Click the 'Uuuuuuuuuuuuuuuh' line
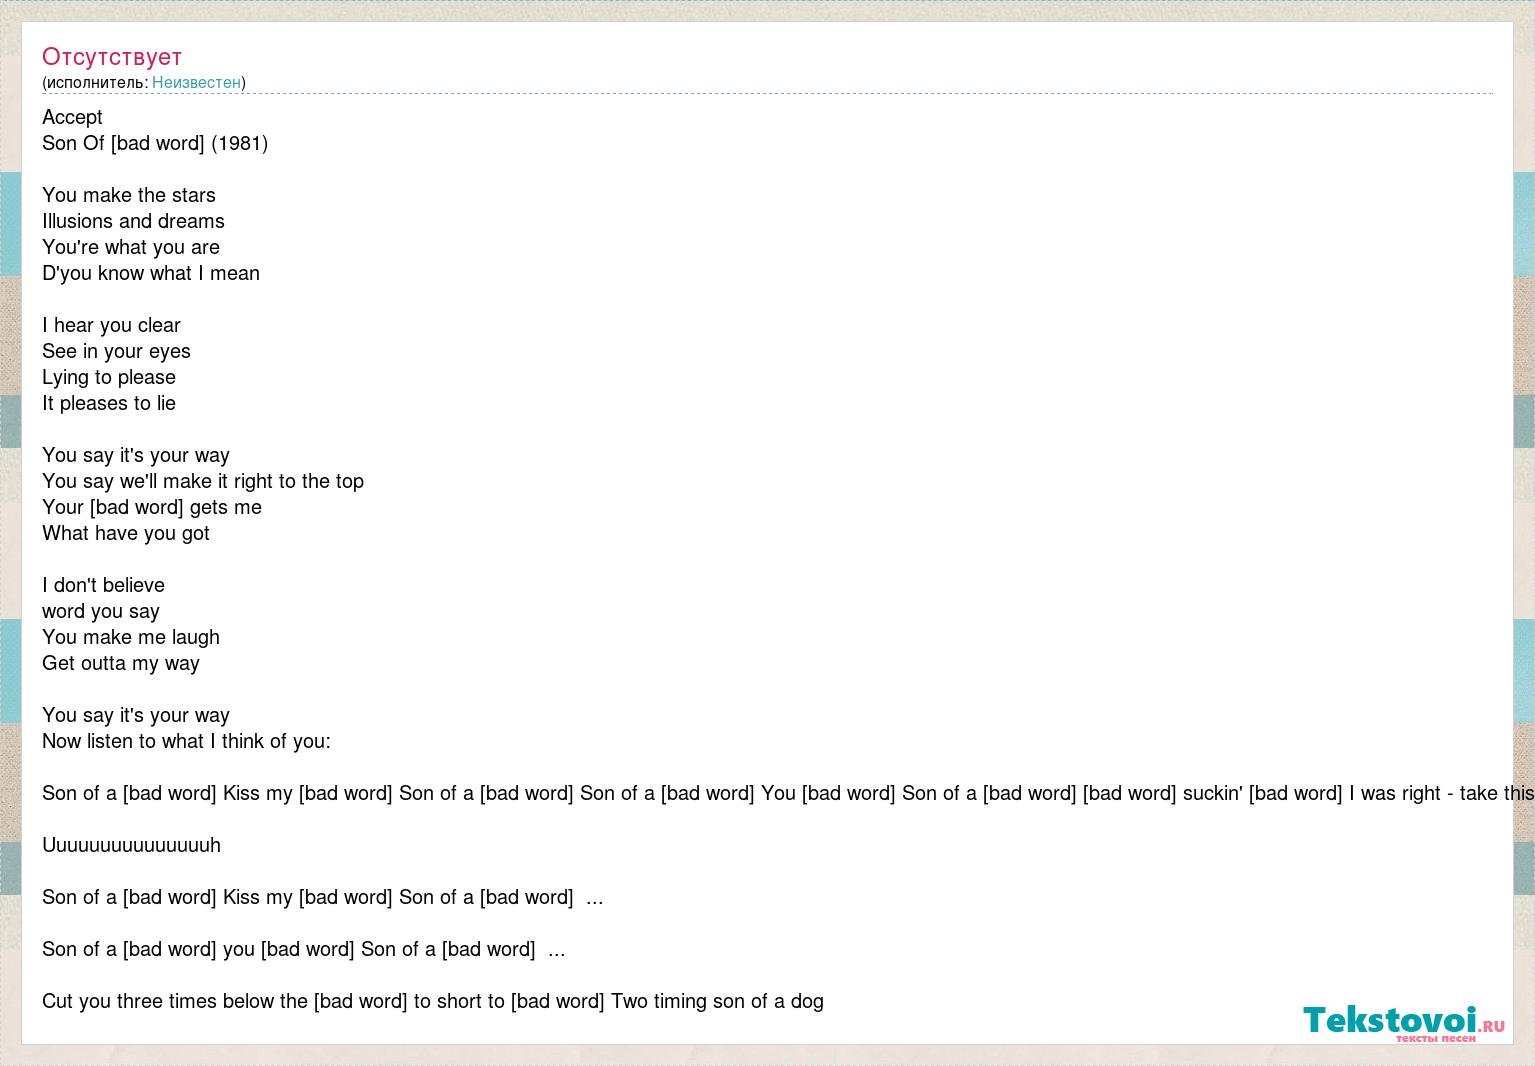 coord(131,845)
